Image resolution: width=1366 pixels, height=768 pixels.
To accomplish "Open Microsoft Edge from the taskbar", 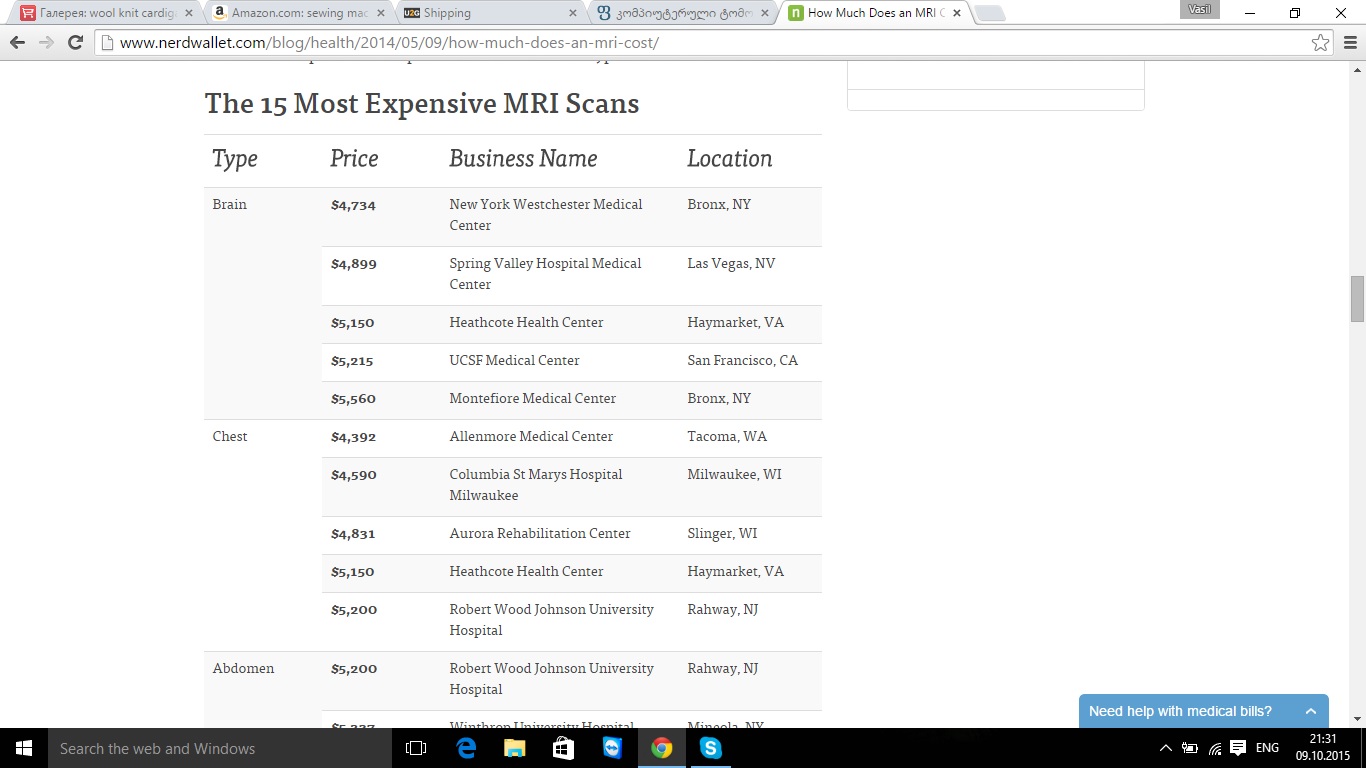I will 466,748.
